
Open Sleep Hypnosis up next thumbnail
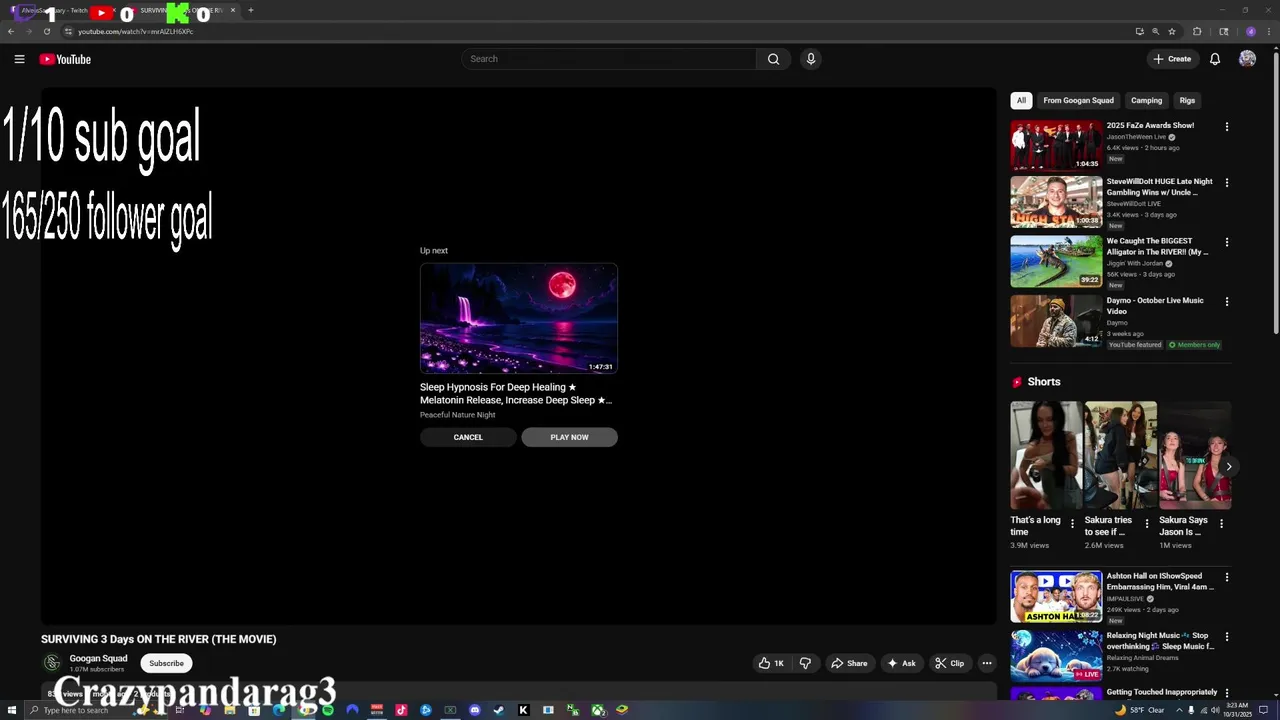[519, 318]
